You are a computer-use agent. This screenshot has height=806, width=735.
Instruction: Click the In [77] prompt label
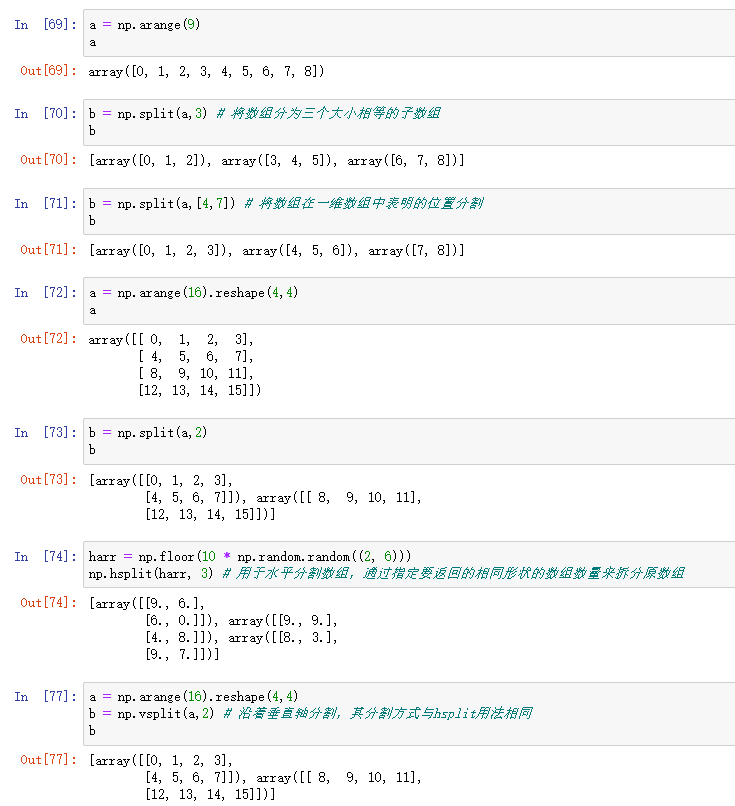[x=45, y=697]
